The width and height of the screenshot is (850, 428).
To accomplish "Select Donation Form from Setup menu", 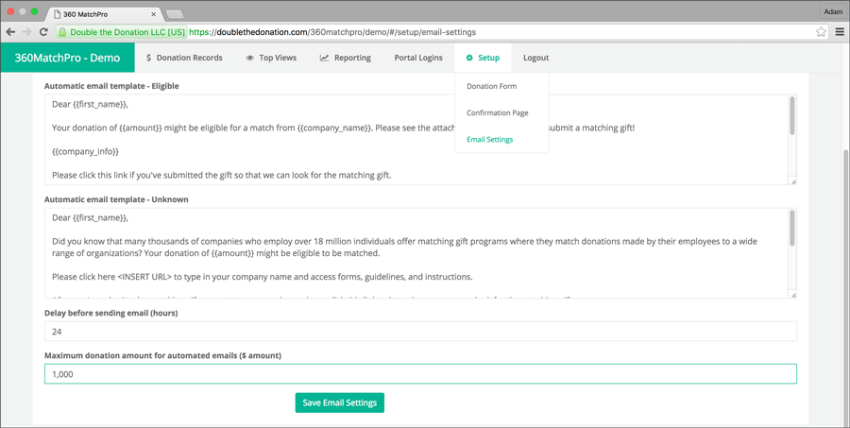I will tap(491, 87).
